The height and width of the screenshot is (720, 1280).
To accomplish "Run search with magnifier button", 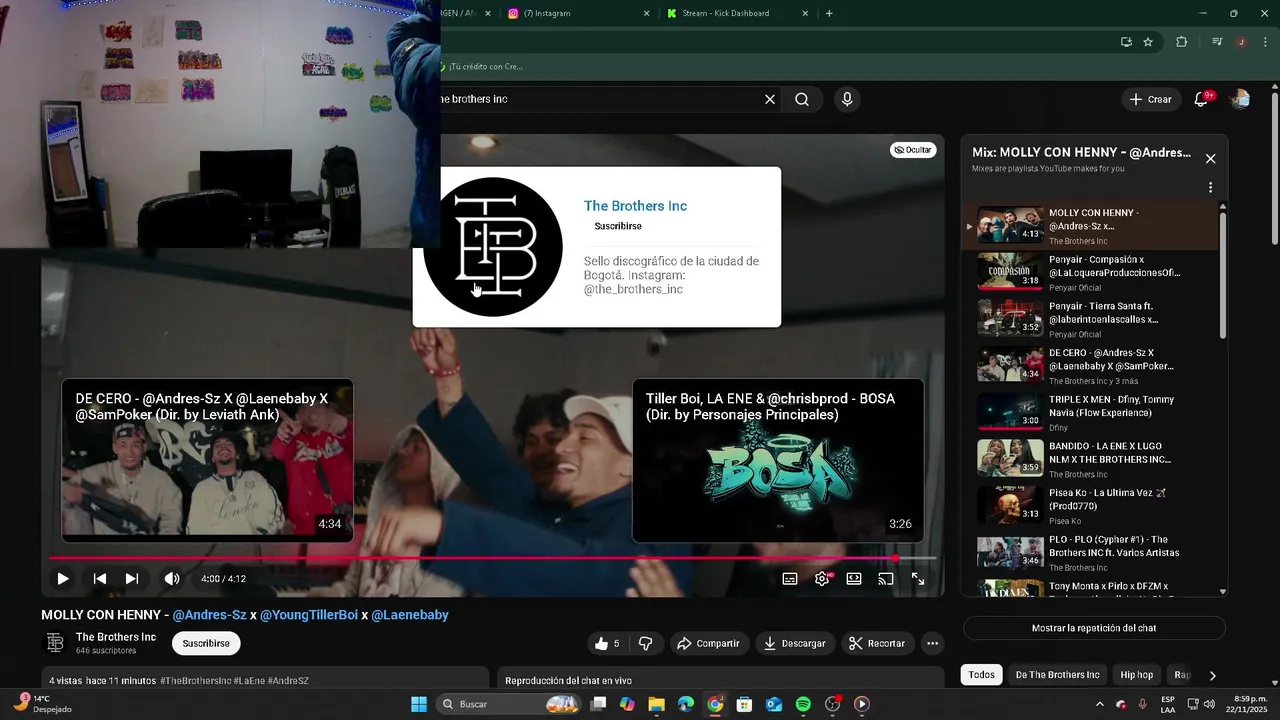I will (802, 99).
